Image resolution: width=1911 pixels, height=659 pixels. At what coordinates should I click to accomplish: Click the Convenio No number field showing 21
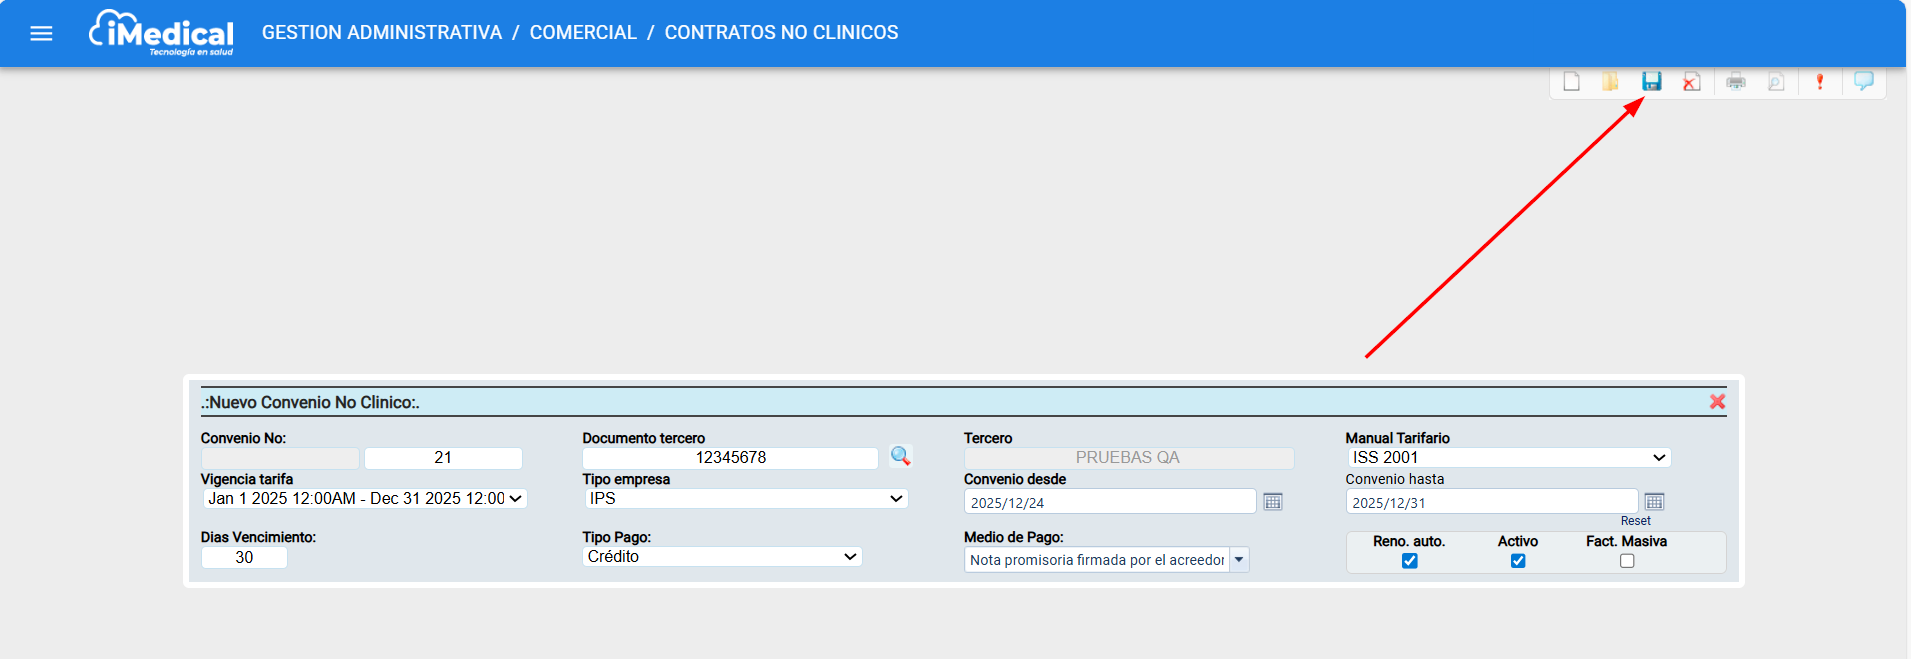tap(443, 458)
